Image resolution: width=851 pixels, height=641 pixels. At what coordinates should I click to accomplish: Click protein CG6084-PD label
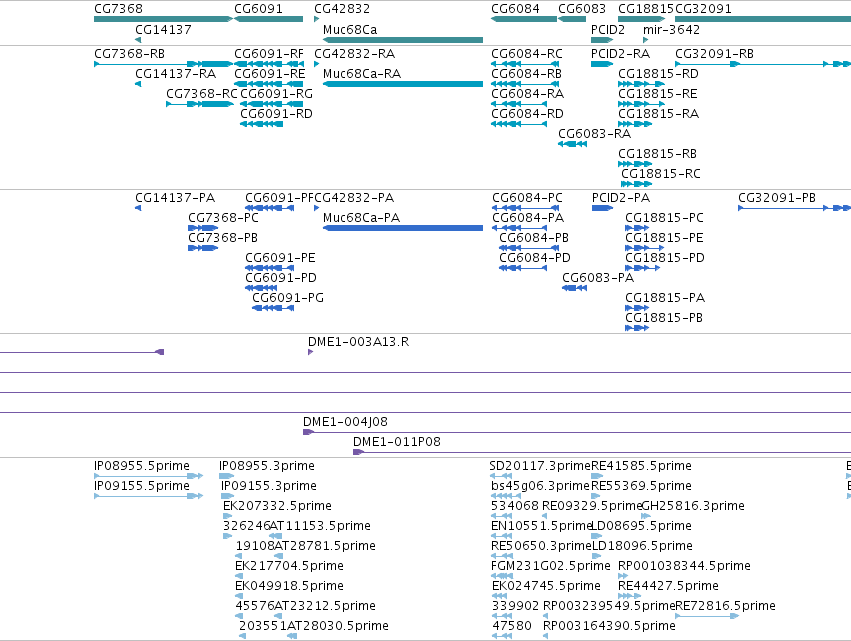click(535, 258)
